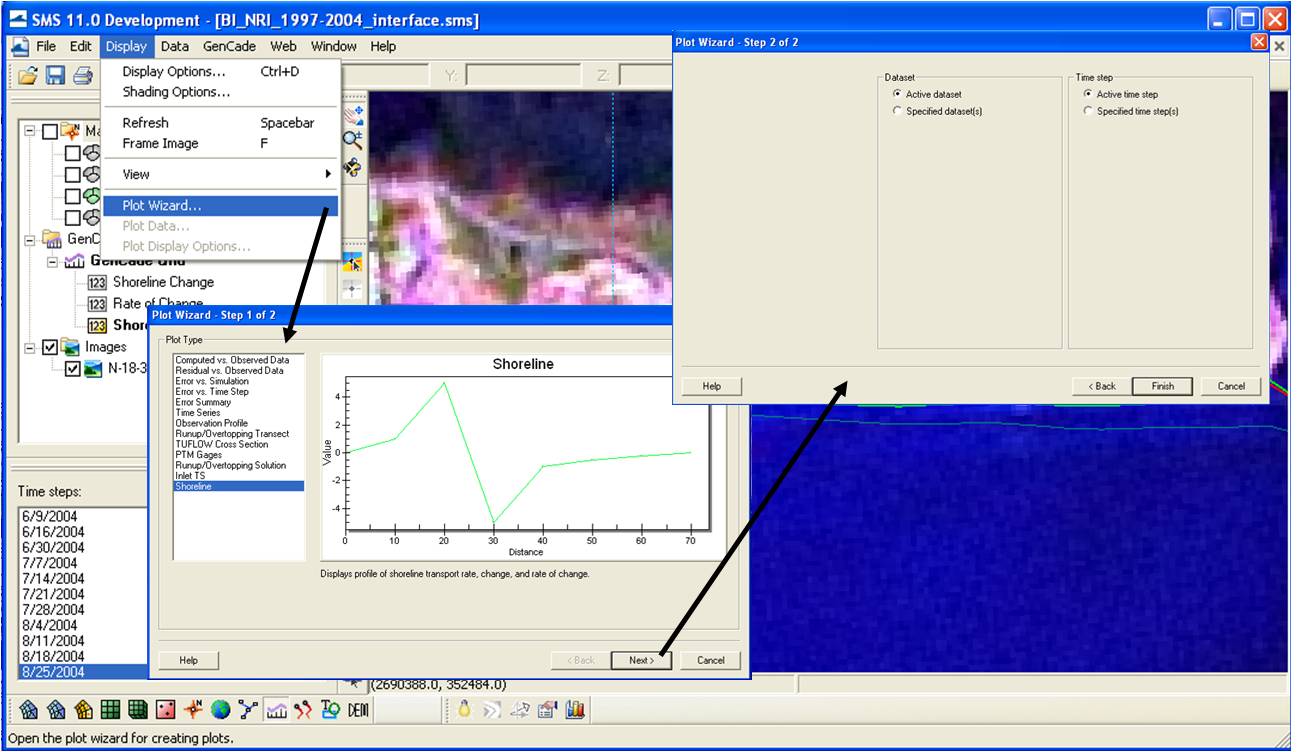Image resolution: width=1311 pixels, height=752 pixels.
Task: Open the File menu
Action: [x=46, y=46]
